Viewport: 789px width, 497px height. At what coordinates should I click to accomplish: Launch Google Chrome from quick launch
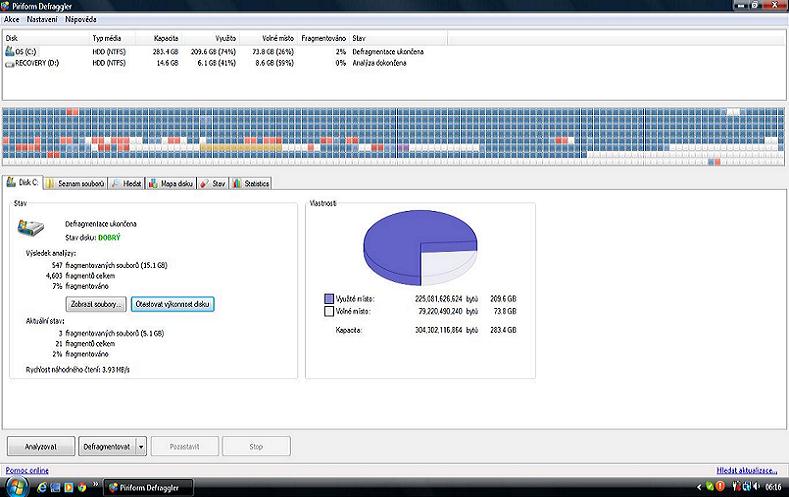coord(82,487)
